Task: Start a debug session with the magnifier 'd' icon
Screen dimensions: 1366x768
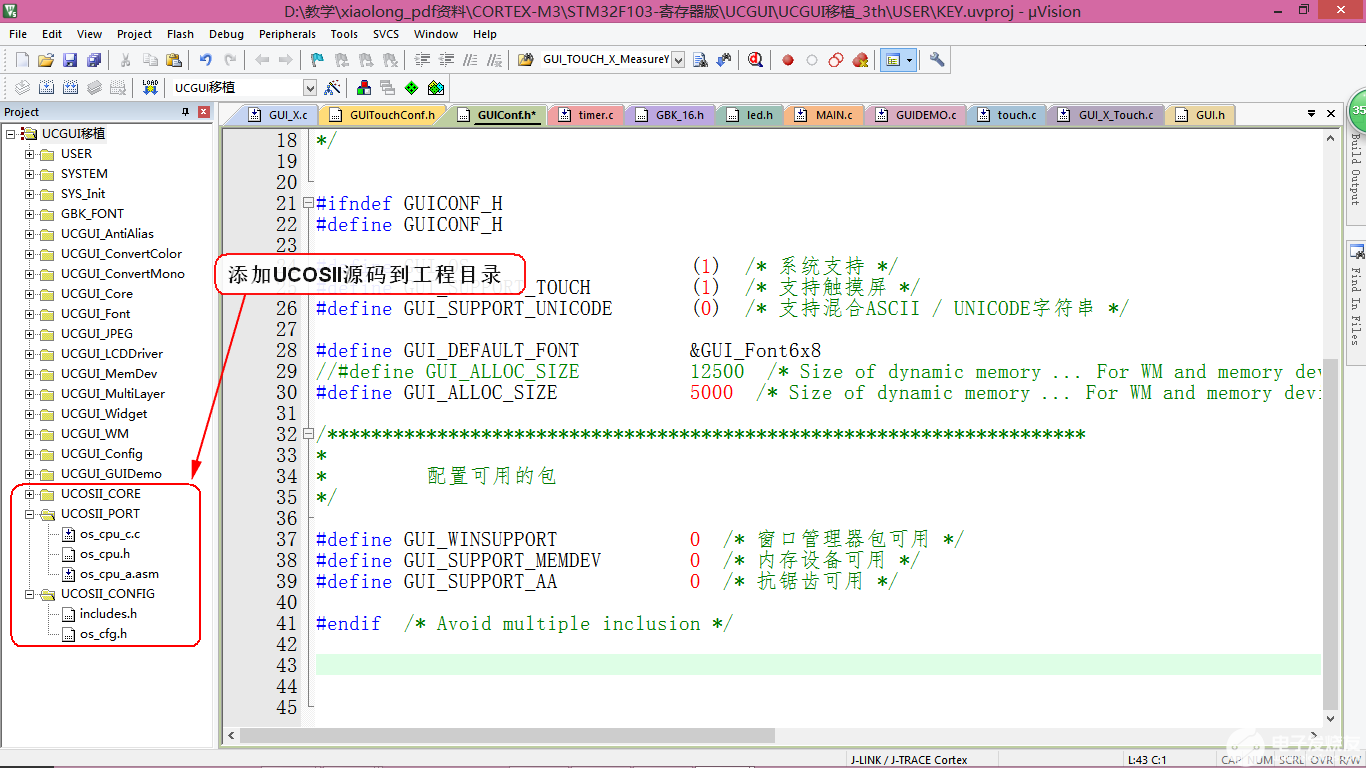Action: (x=755, y=60)
